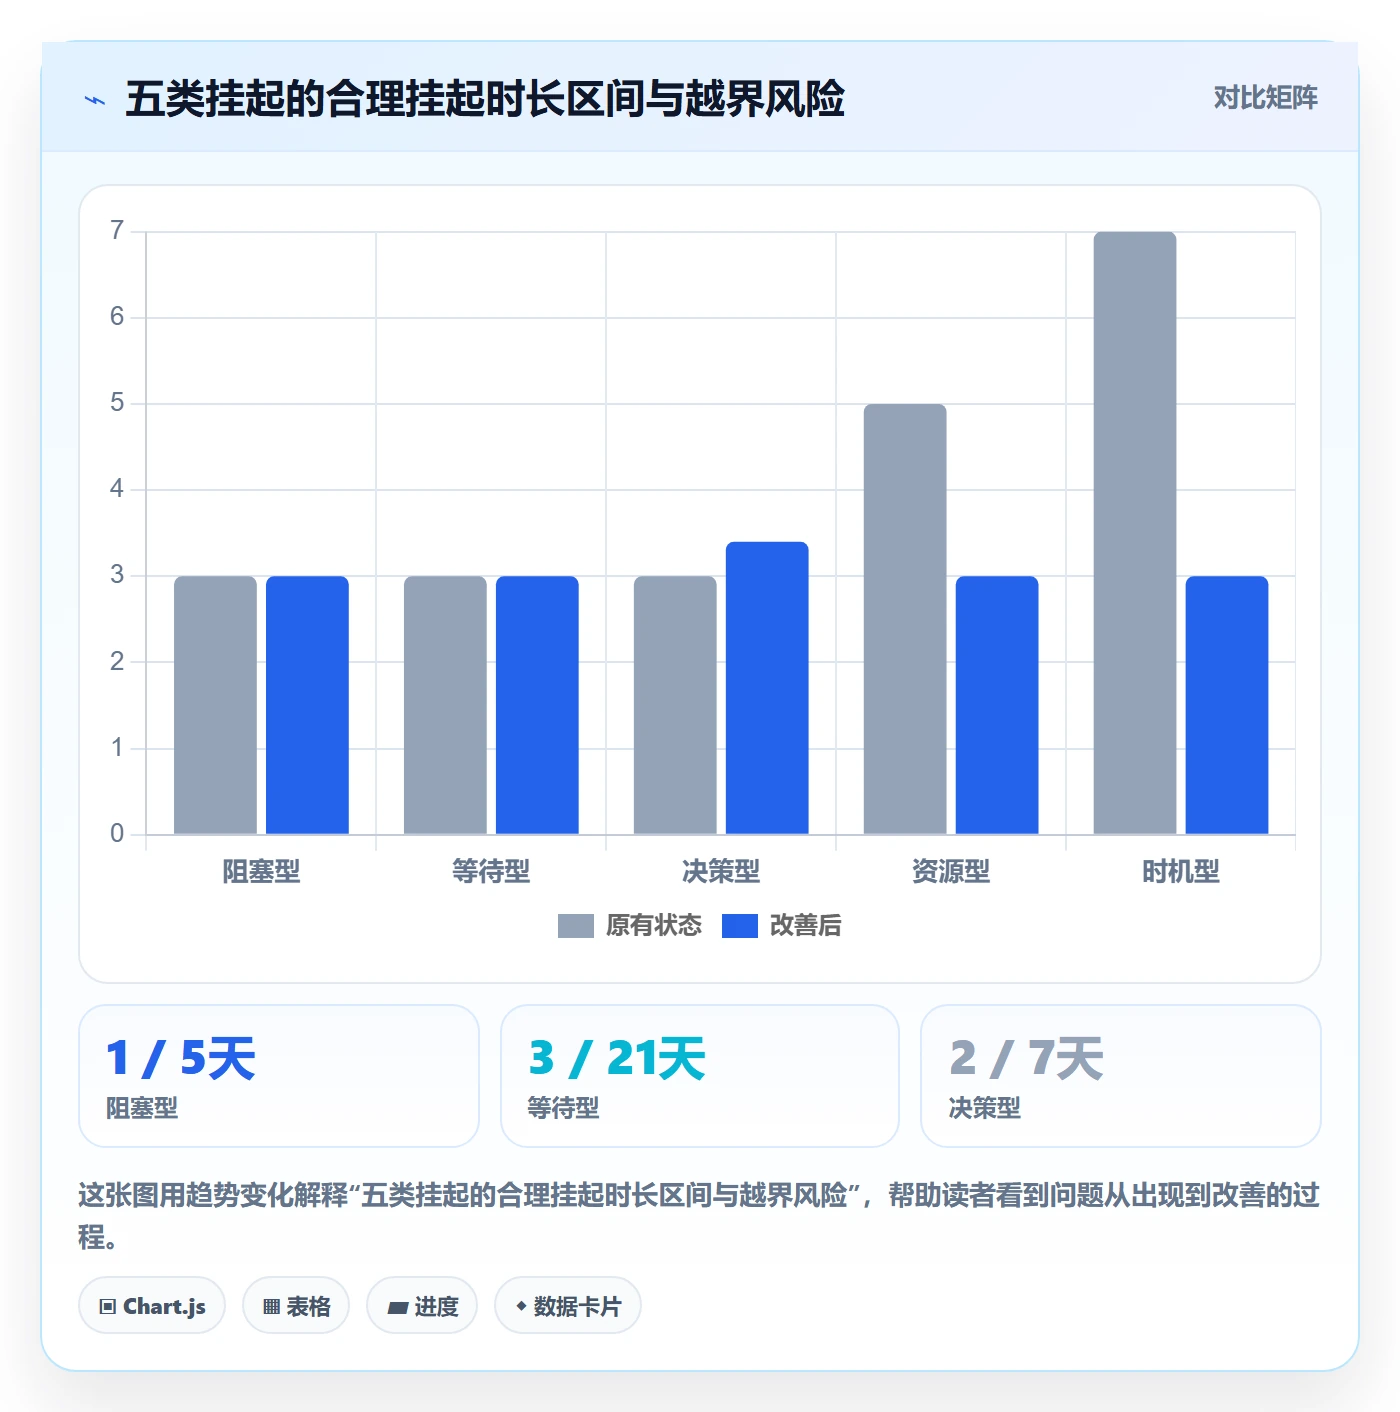The width and height of the screenshot is (1400, 1412).
Task: Select the tall gray 原有状态 bar for 时机型
Action: tap(1135, 533)
